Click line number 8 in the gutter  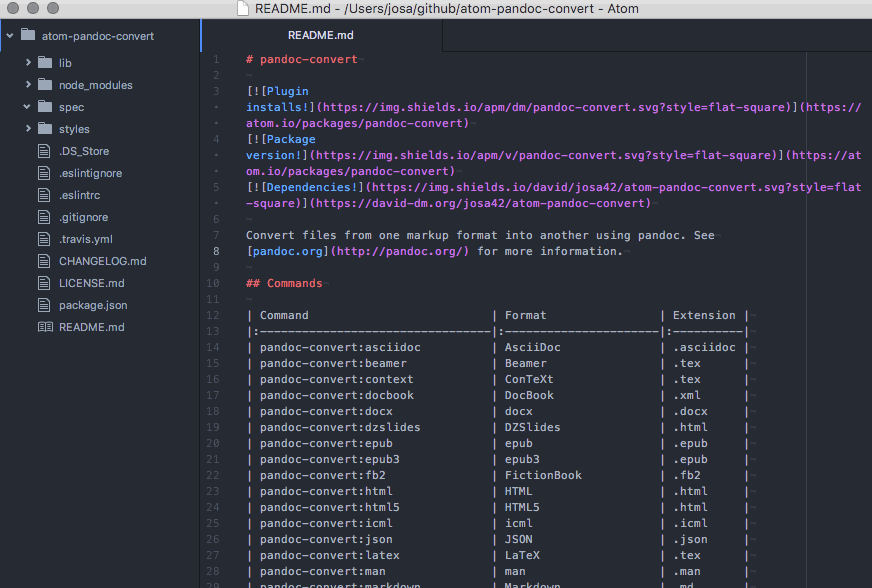click(216, 251)
